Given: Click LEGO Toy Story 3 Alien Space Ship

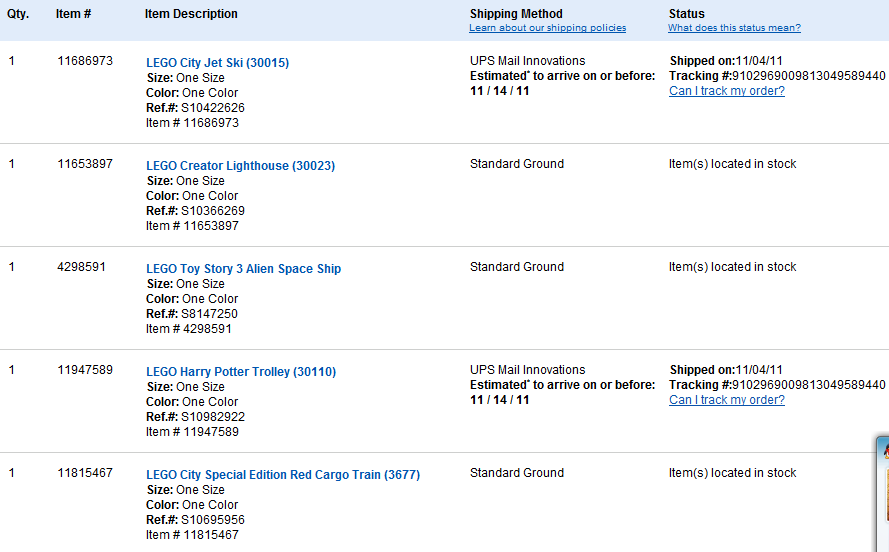Looking at the screenshot, I should point(243,269).
